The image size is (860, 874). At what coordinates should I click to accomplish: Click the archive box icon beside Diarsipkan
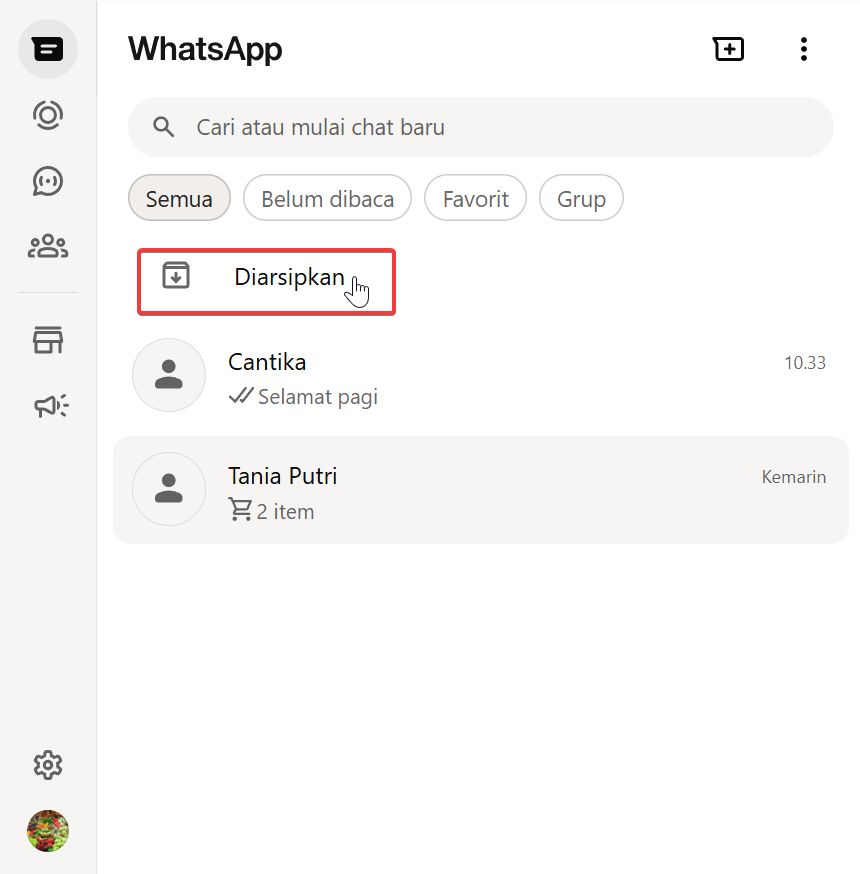pyautogui.click(x=176, y=275)
